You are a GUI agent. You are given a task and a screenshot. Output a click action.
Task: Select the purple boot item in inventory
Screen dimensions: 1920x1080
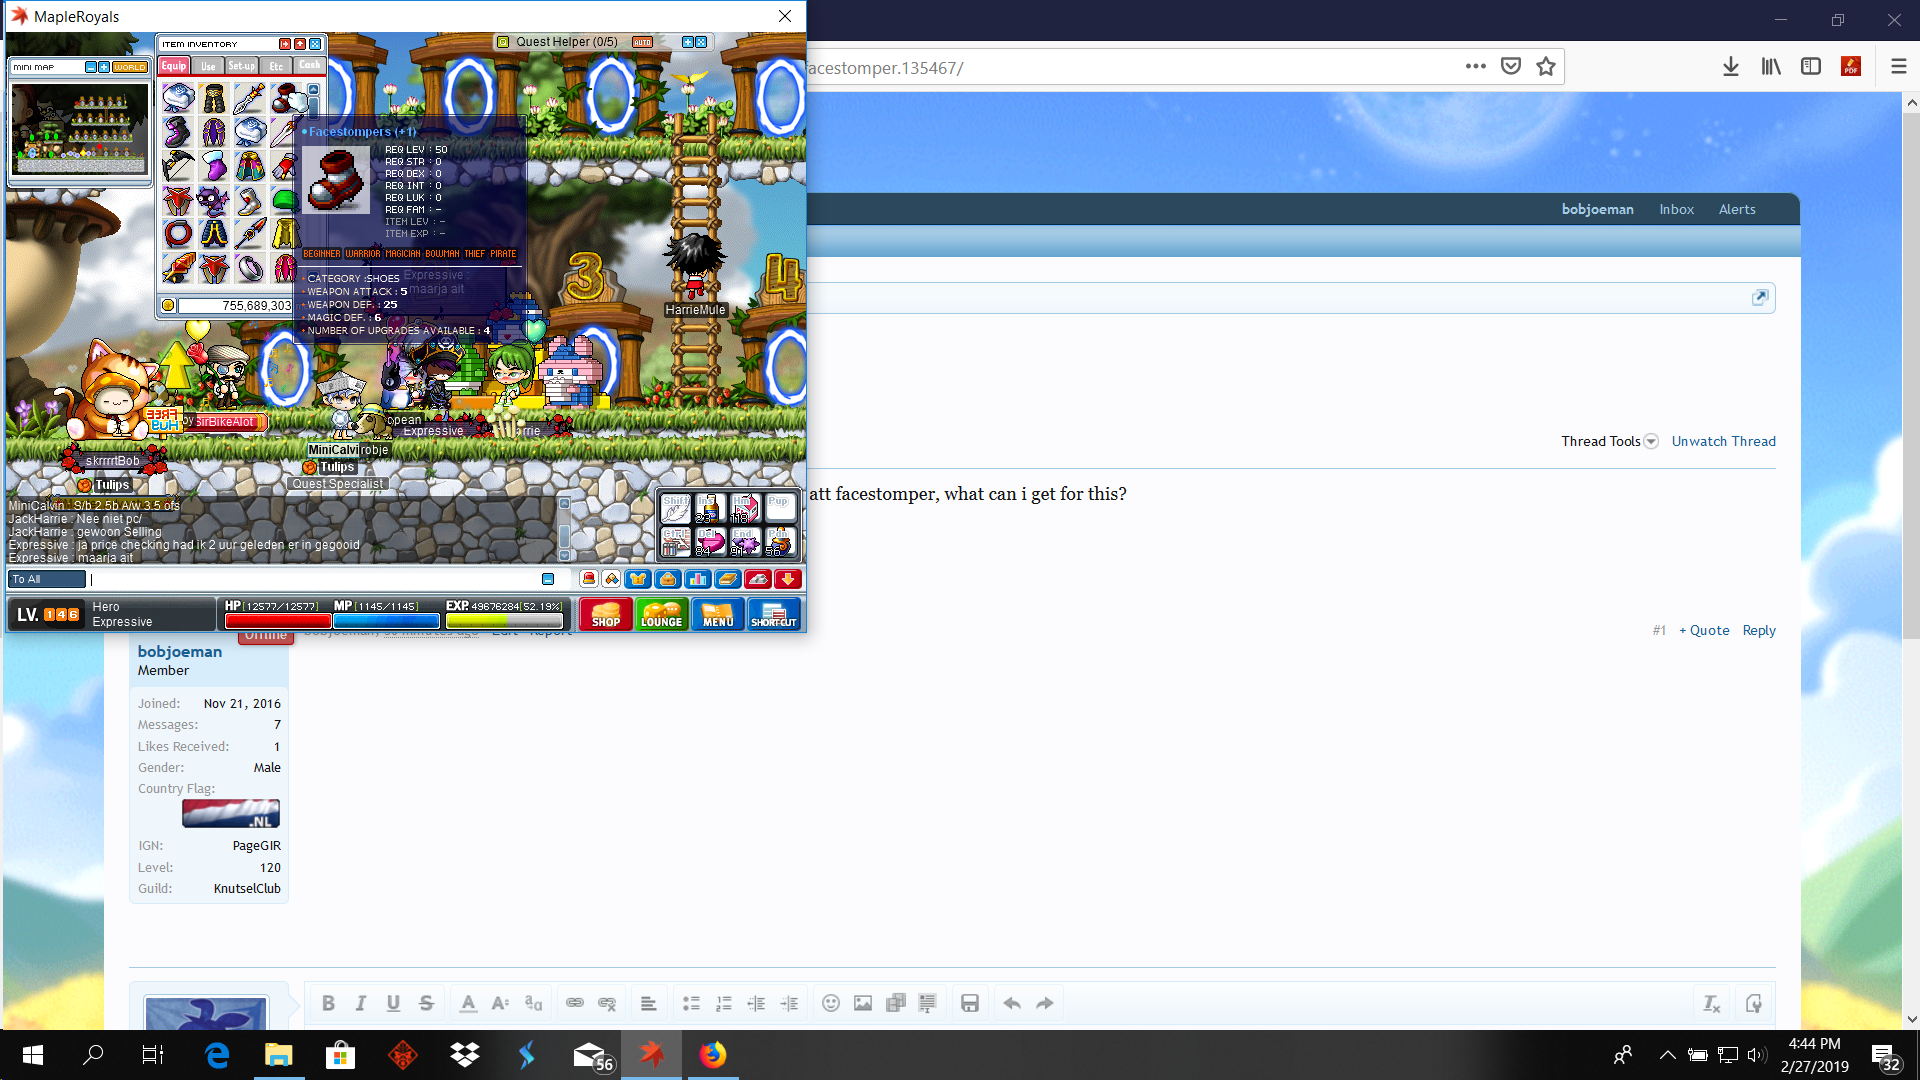pos(178,132)
